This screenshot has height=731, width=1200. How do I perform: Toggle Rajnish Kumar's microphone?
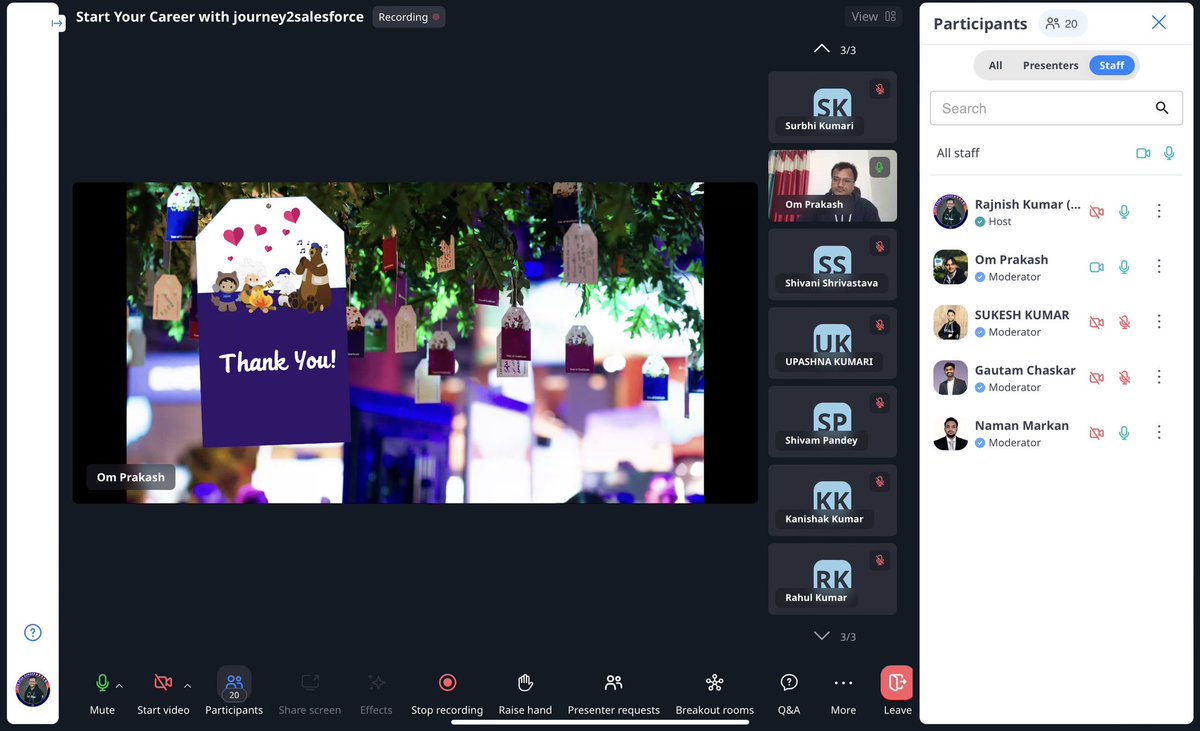click(x=1124, y=212)
